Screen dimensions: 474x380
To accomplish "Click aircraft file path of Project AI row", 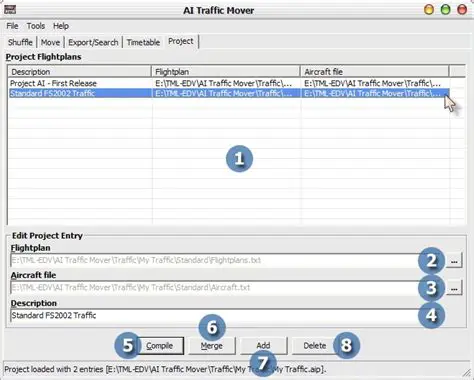I will 372,83.
